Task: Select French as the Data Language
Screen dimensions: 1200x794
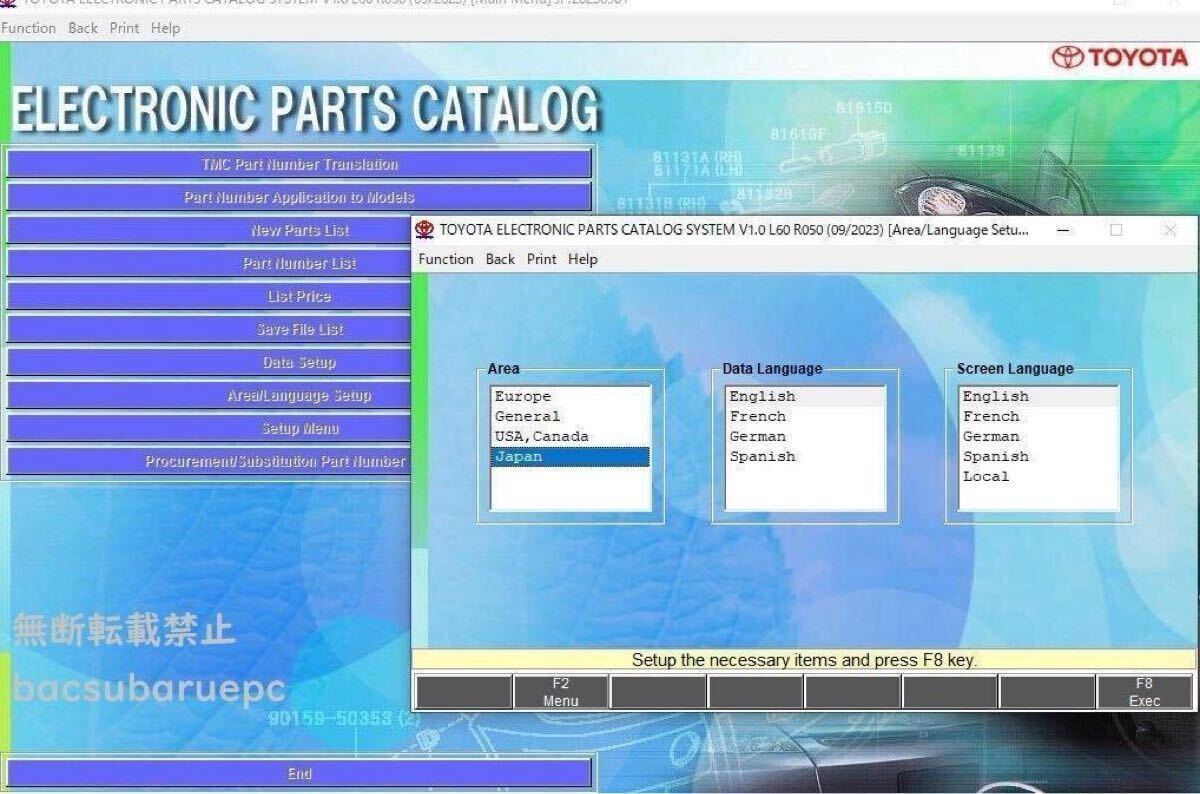Action: click(758, 417)
